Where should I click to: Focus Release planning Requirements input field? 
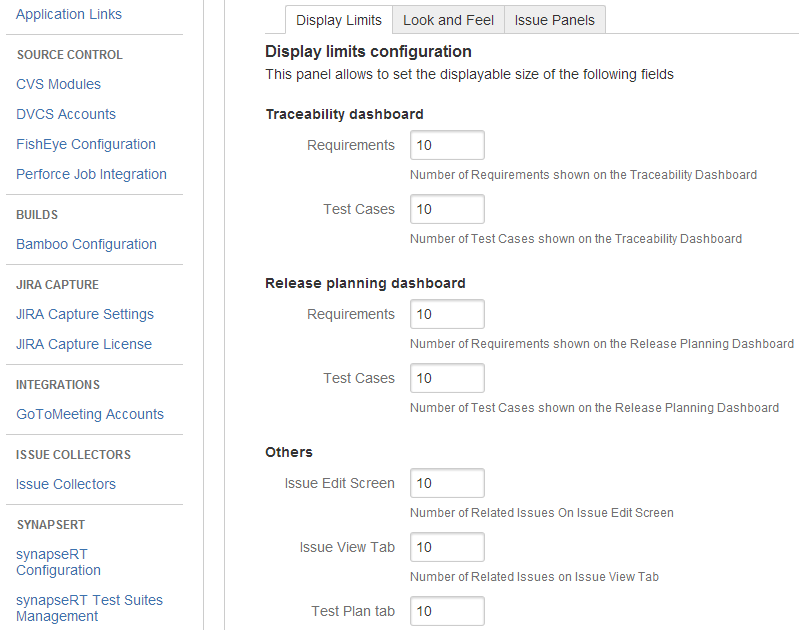pos(447,314)
